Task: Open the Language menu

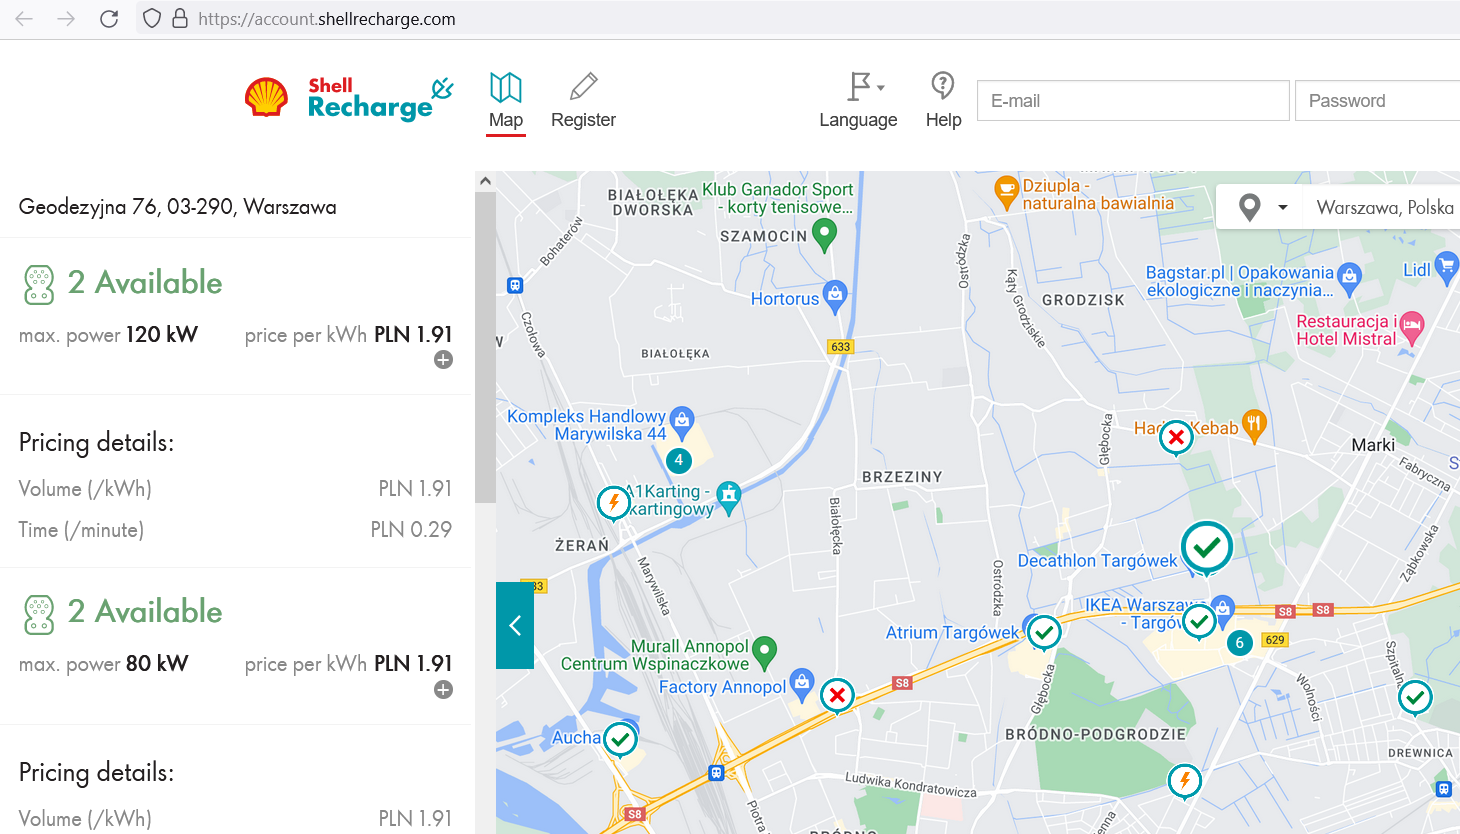Action: [x=858, y=101]
